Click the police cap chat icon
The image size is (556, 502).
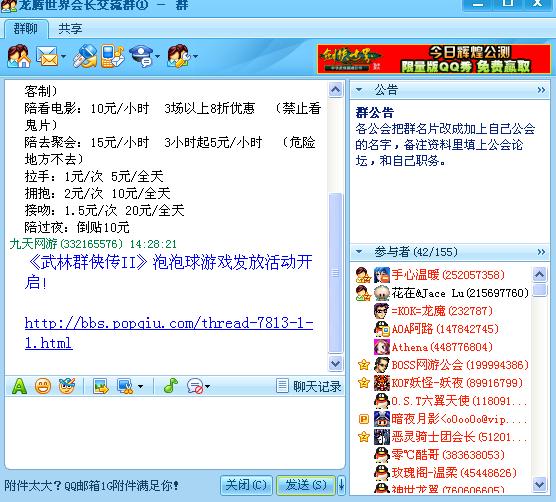point(141,56)
